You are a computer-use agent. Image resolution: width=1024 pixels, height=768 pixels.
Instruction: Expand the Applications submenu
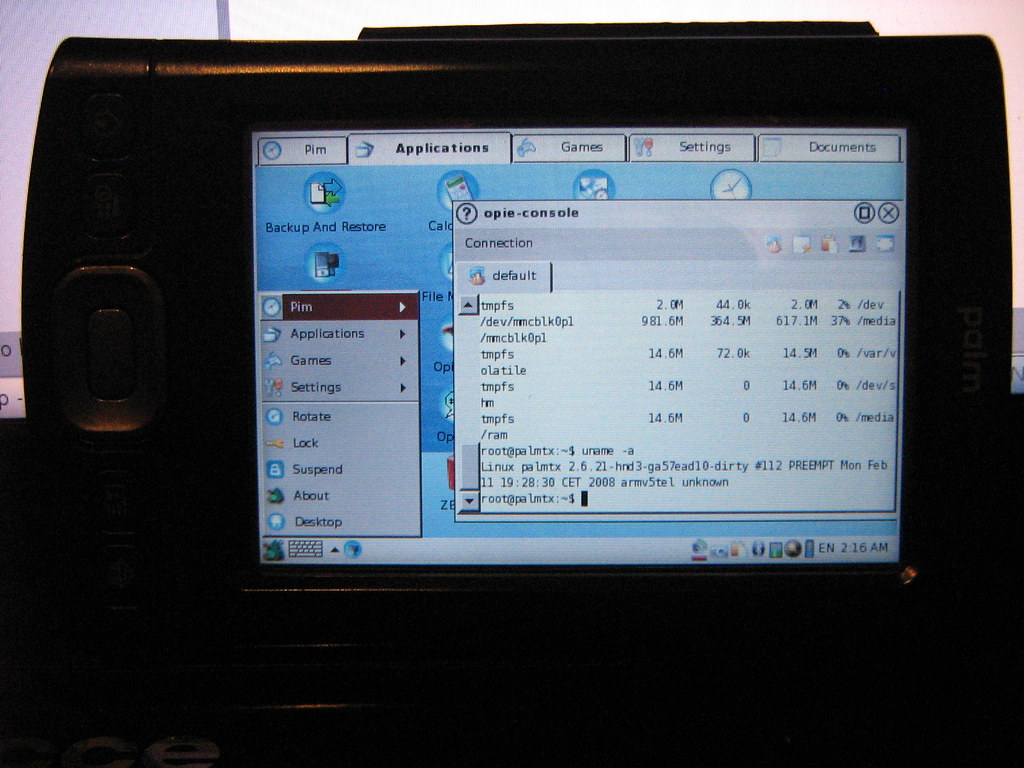(320, 333)
